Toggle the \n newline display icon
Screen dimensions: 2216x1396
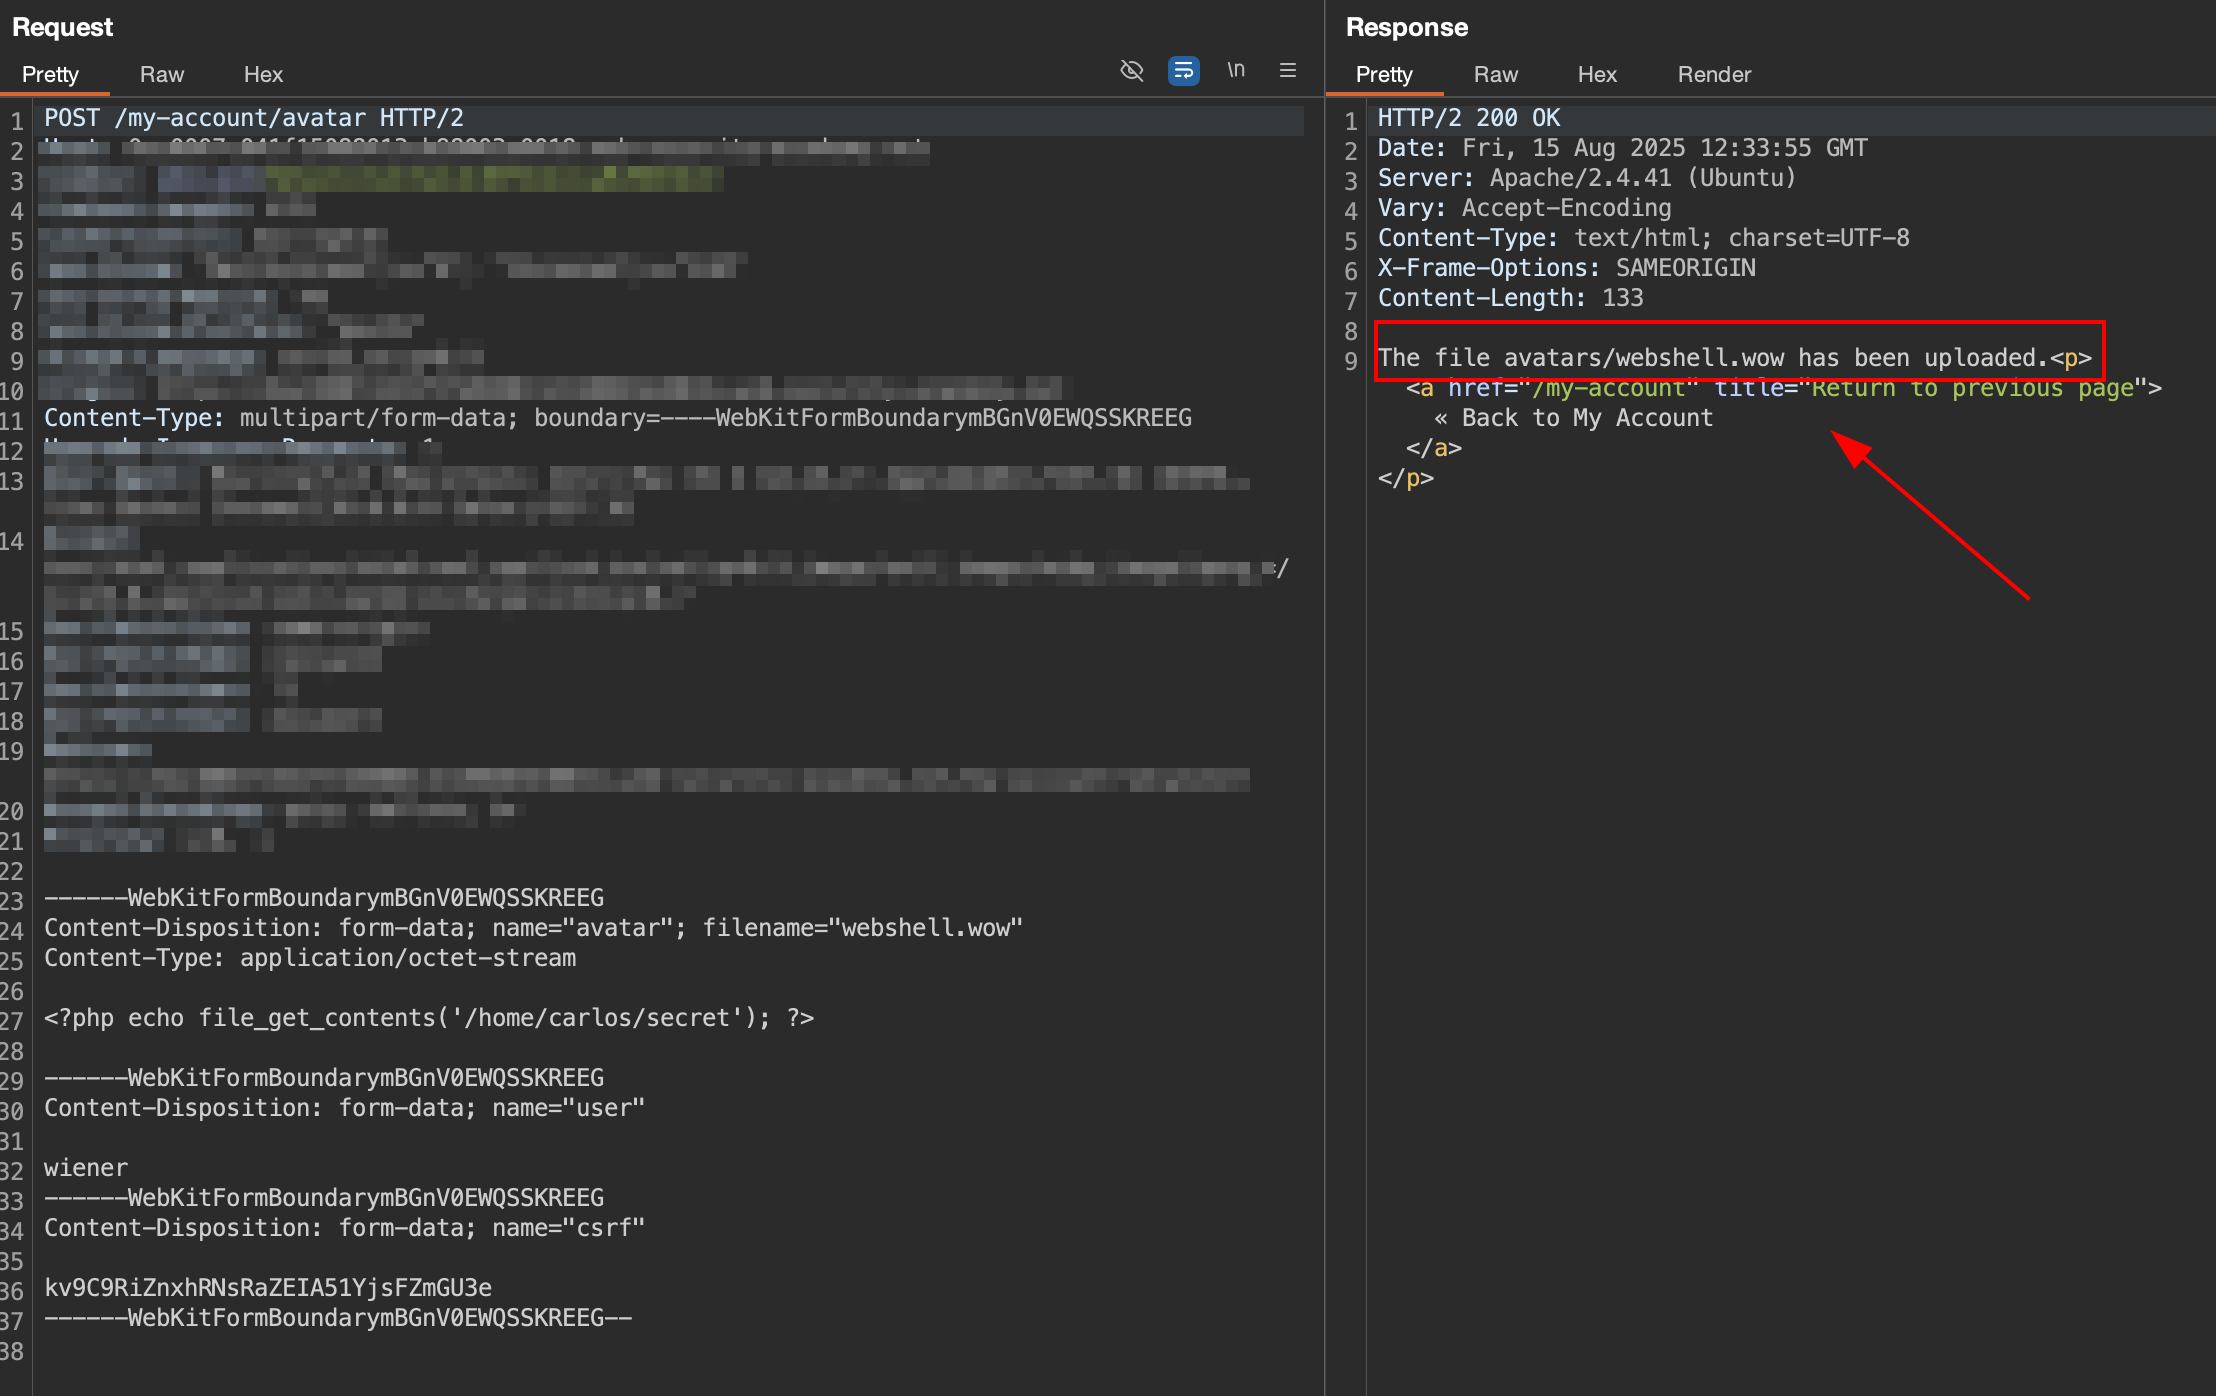tap(1236, 70)
